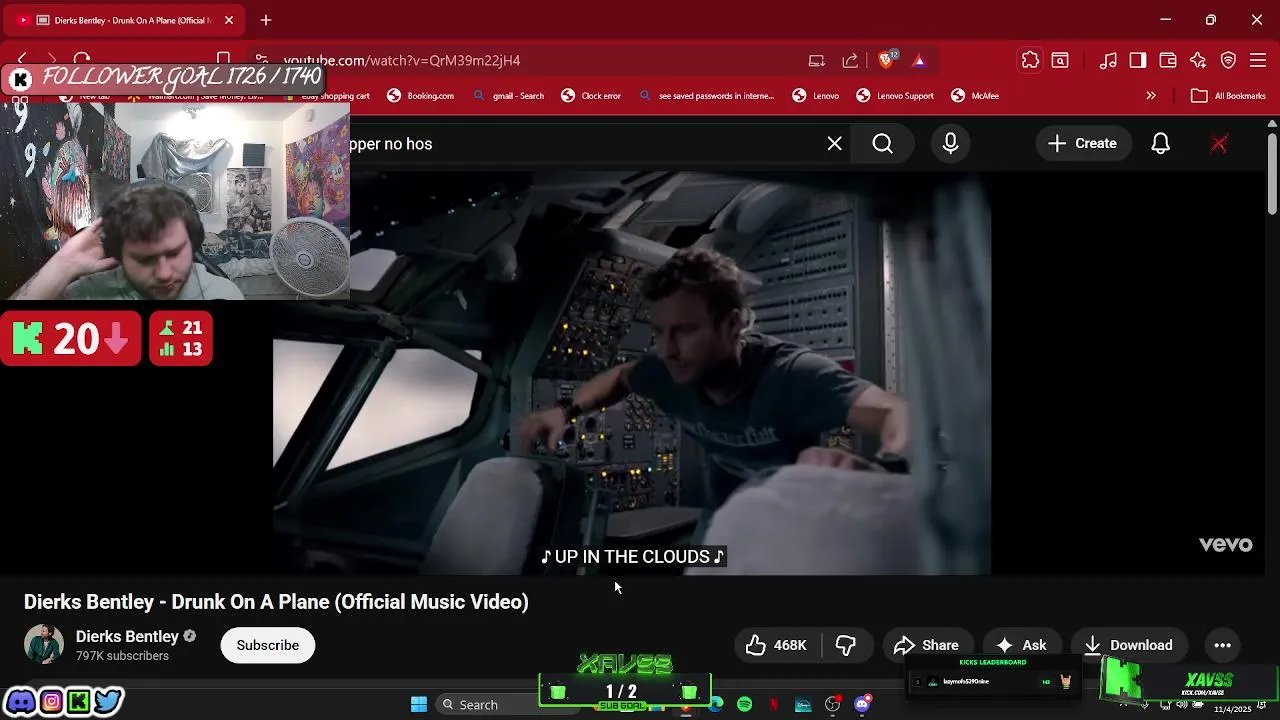Click the share page icon in address bar
The image size is (1280, 720).
pyautogui.click(x=850, y=60)
